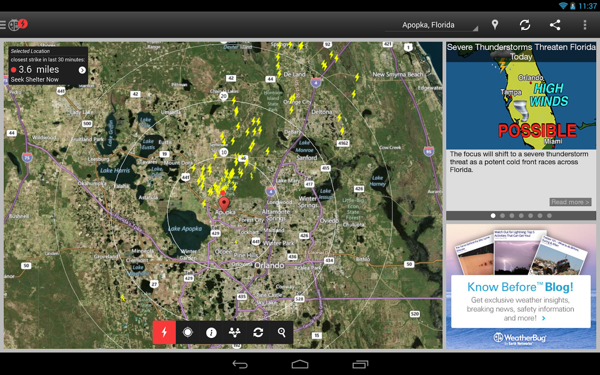Tap the blue arrow after 'and more!'

(x=544, y=318)
